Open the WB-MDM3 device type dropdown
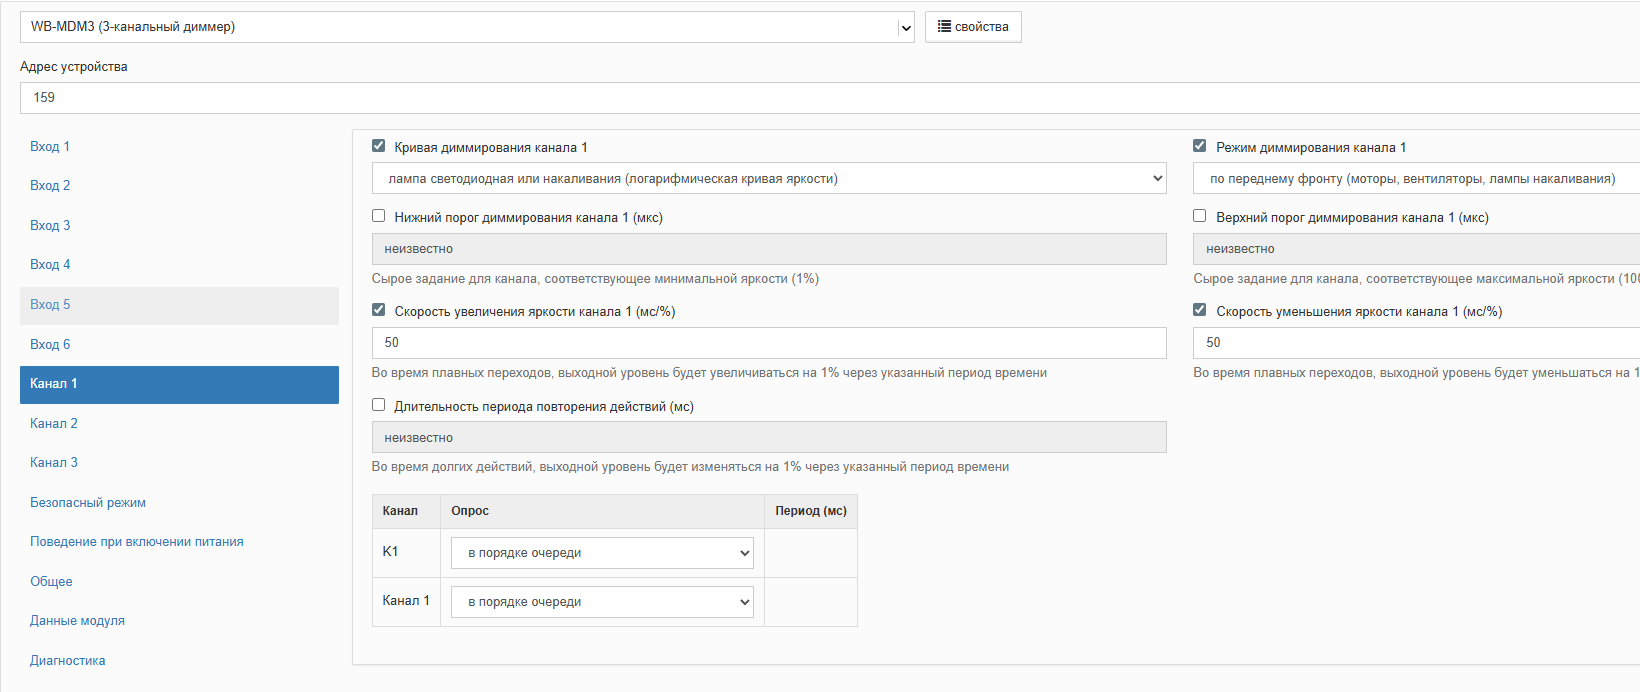This screenshot has height=692, width=1640. 466,27
